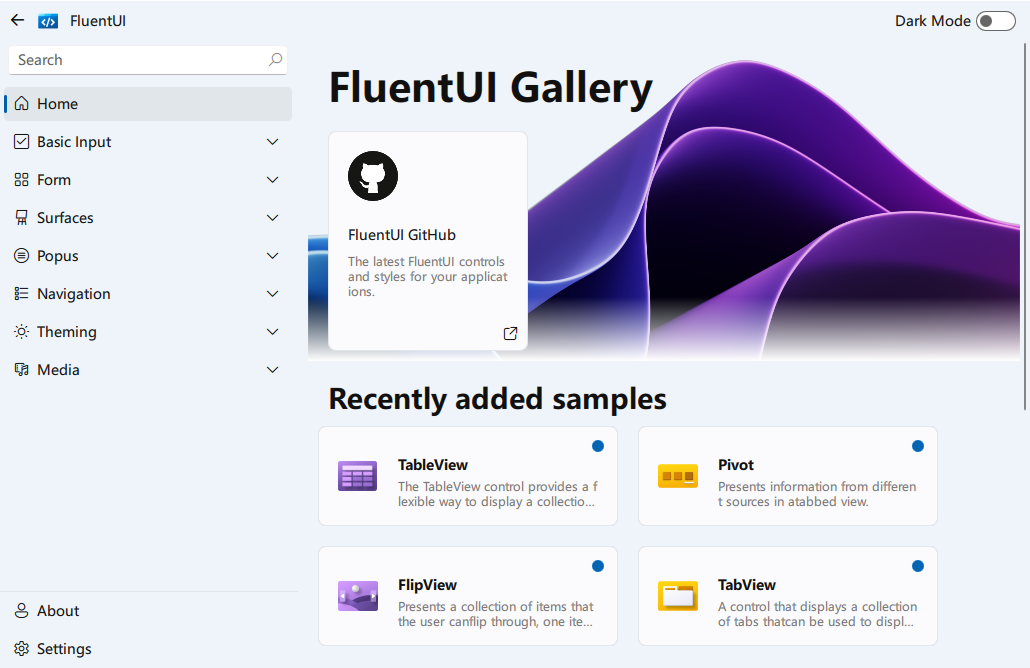Click the blue dot on Pivot card

(918, 446)
